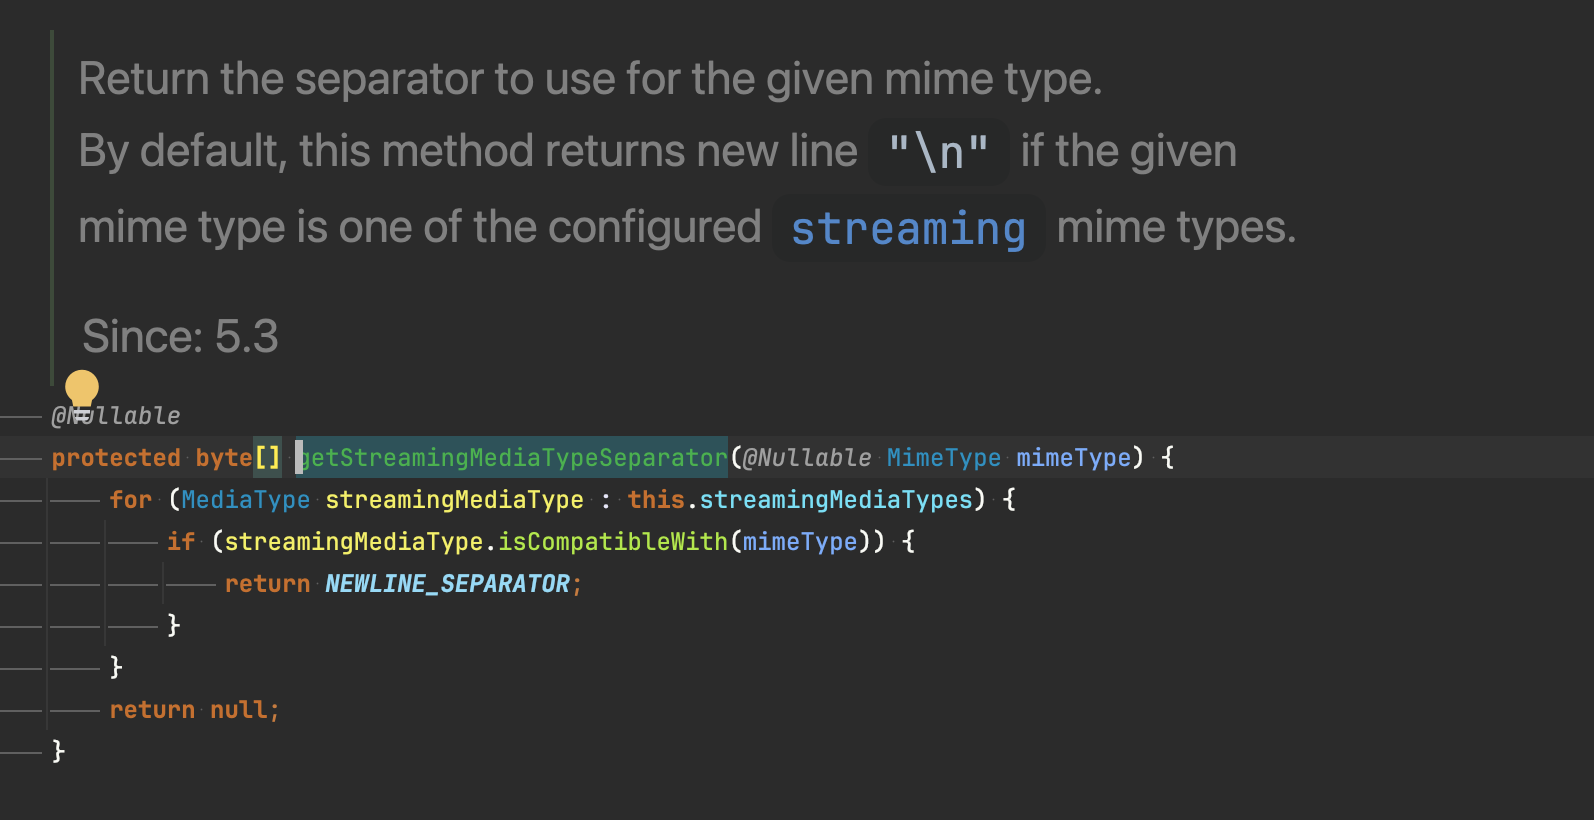Viewport: 1594px width, 820px height.
Task: Navigate to the MimeType parameter type
Action: tap(943, 458)
